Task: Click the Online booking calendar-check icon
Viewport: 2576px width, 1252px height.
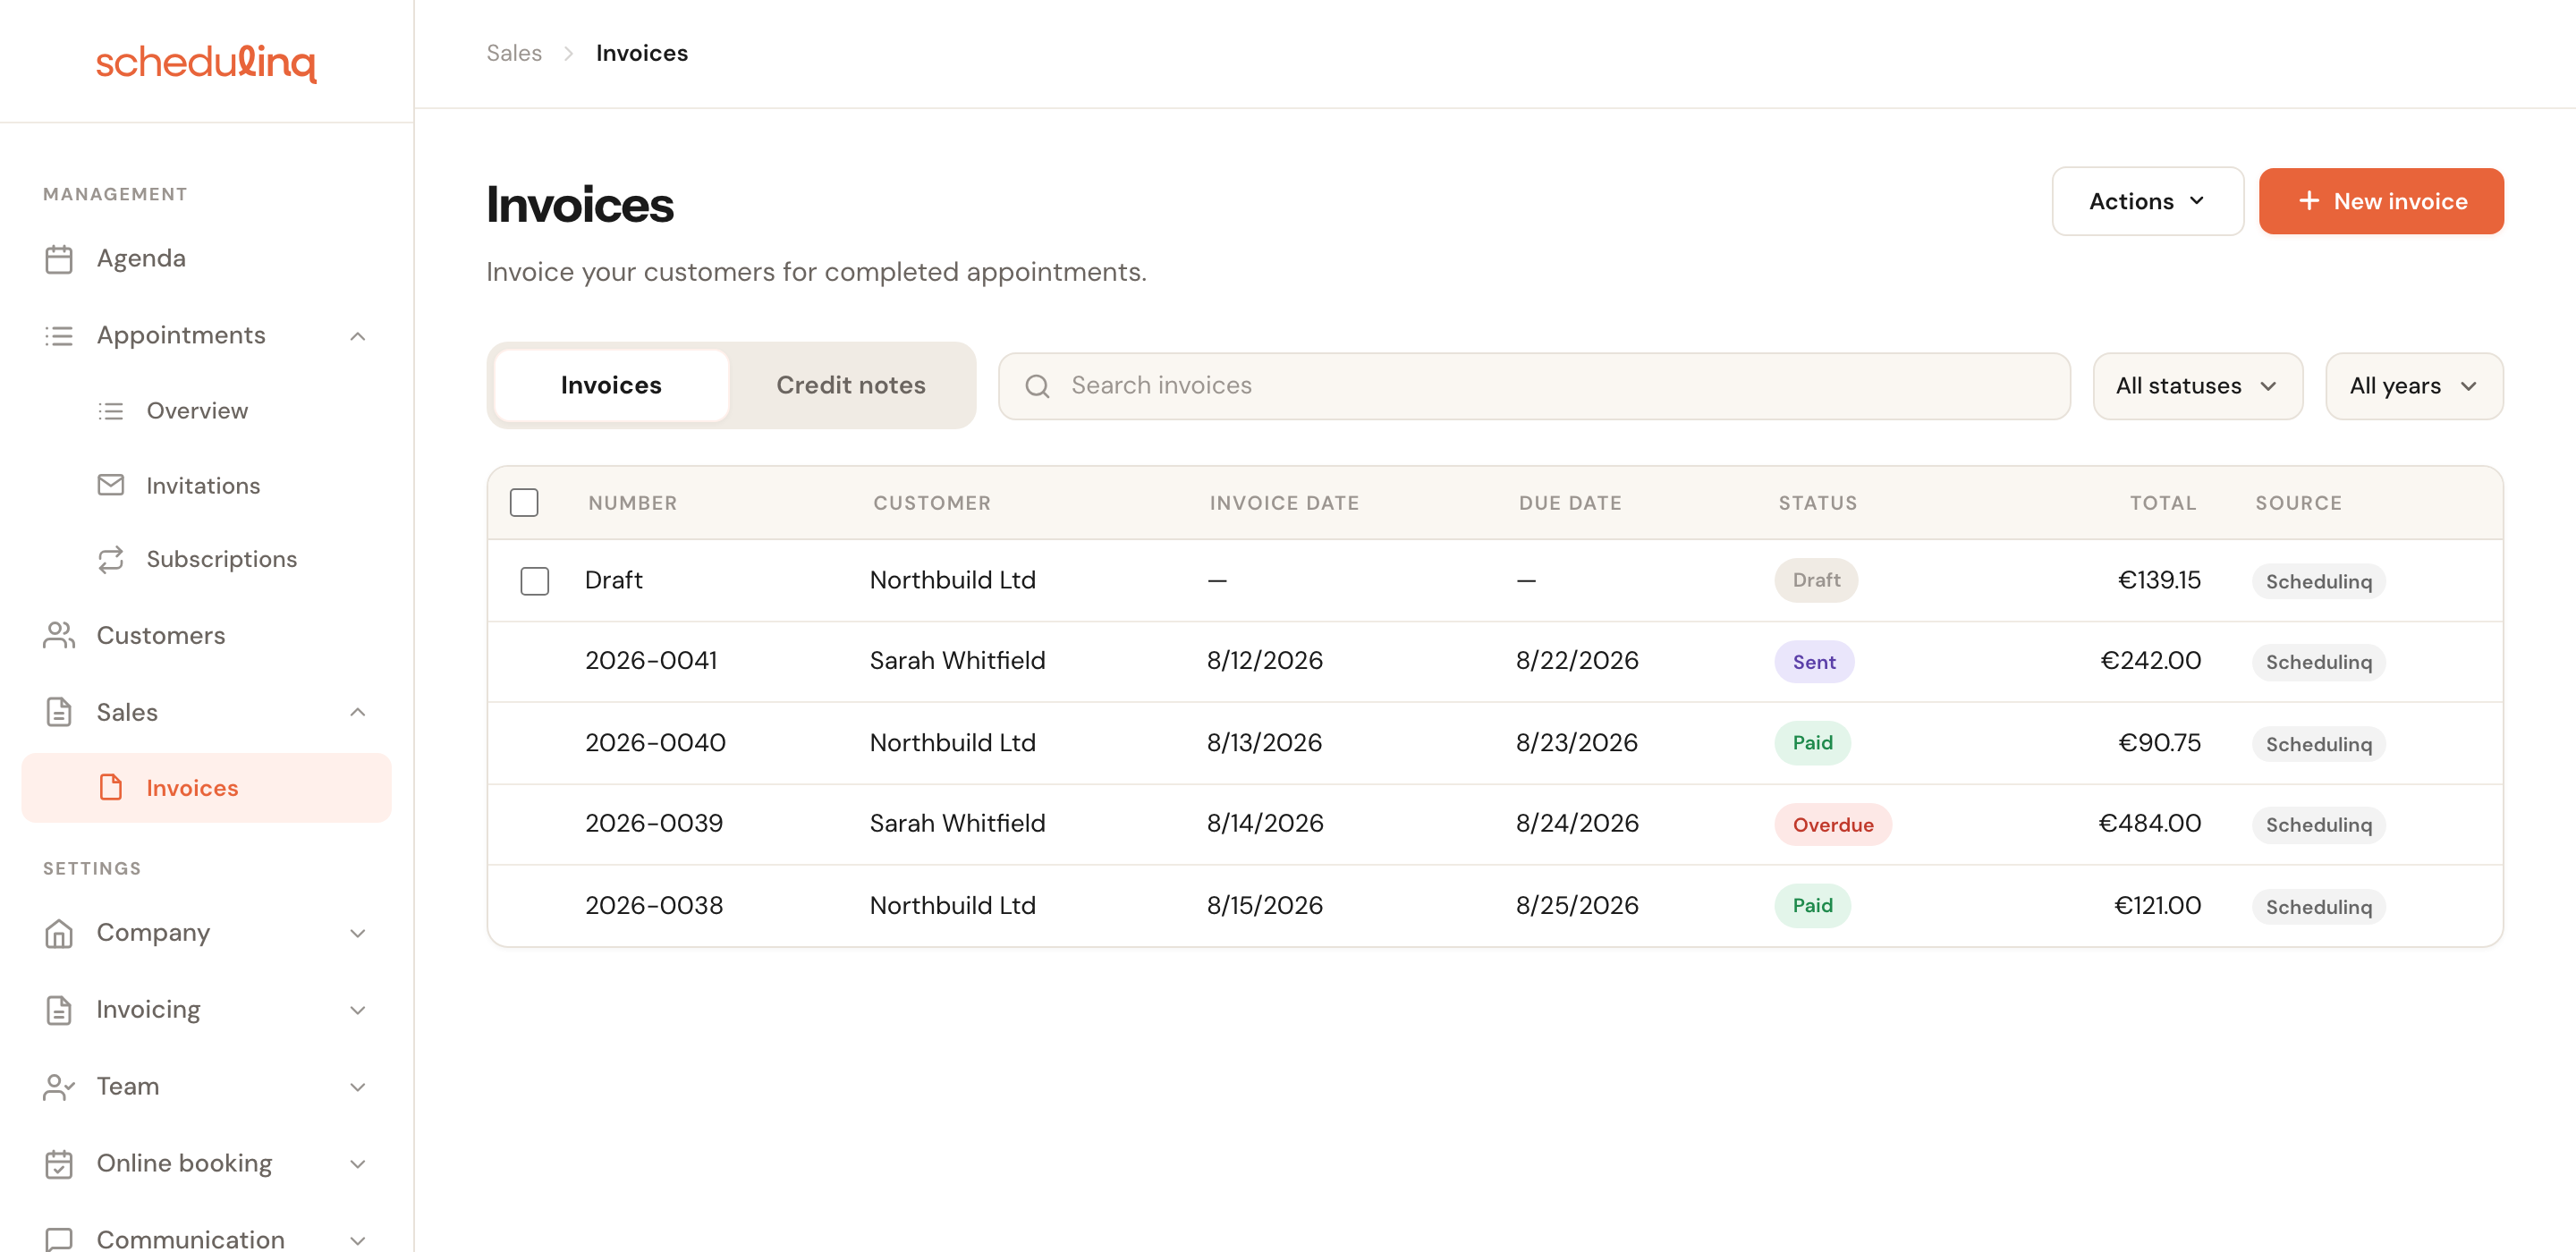Action: pos(59,1164)
